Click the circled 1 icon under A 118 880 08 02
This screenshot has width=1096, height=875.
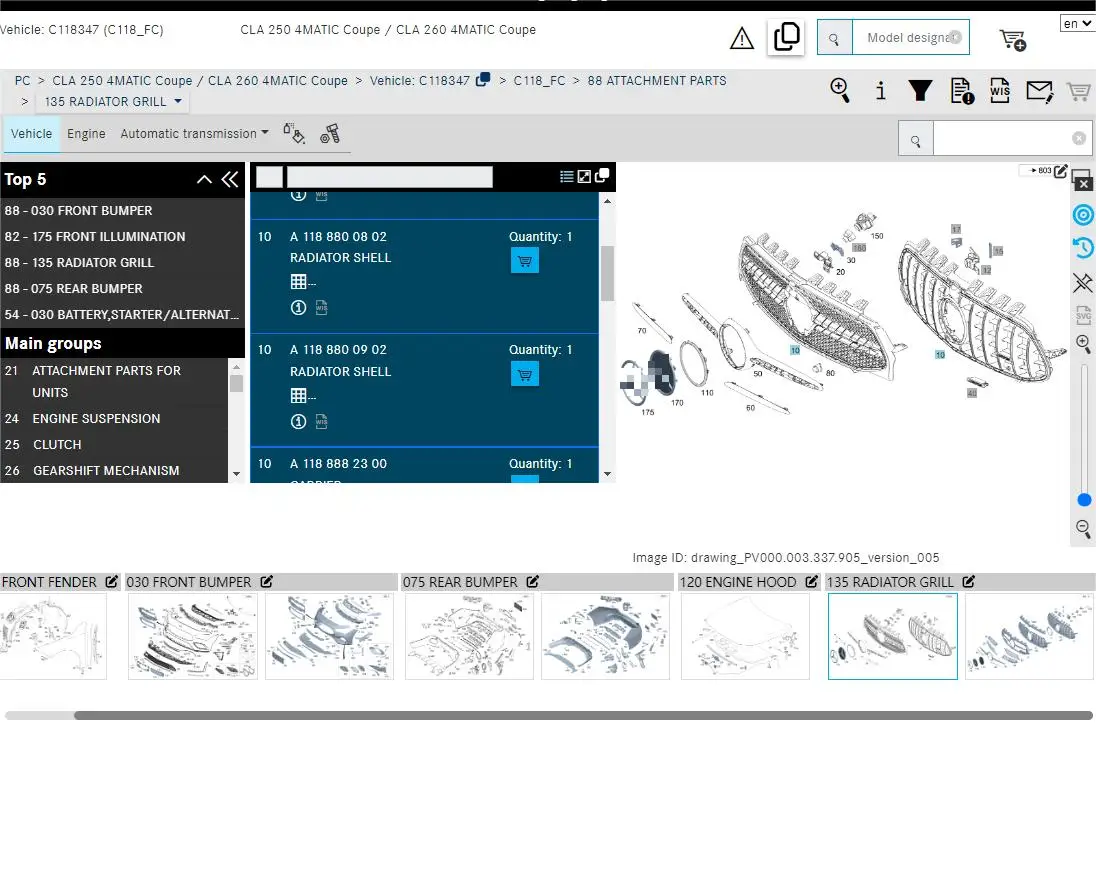(298, 308)
